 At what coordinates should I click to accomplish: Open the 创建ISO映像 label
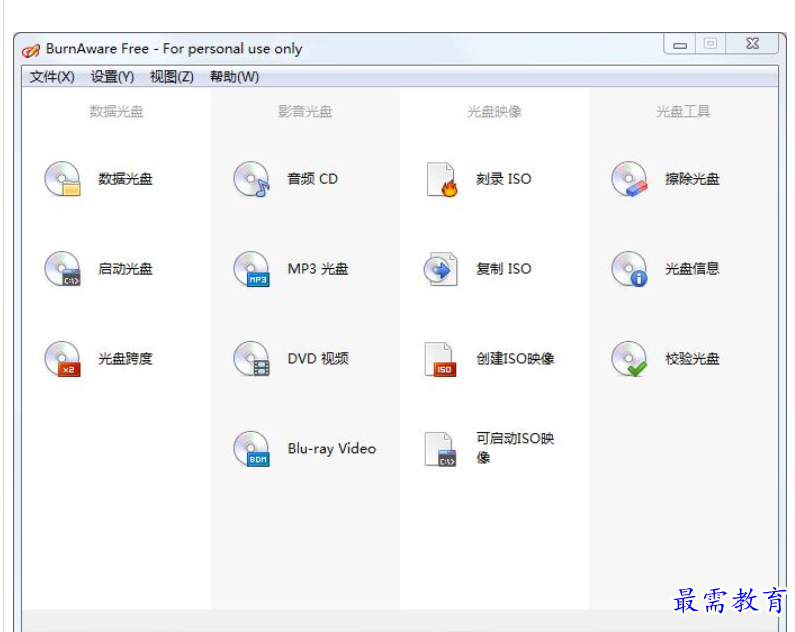[x=515, y=358]
